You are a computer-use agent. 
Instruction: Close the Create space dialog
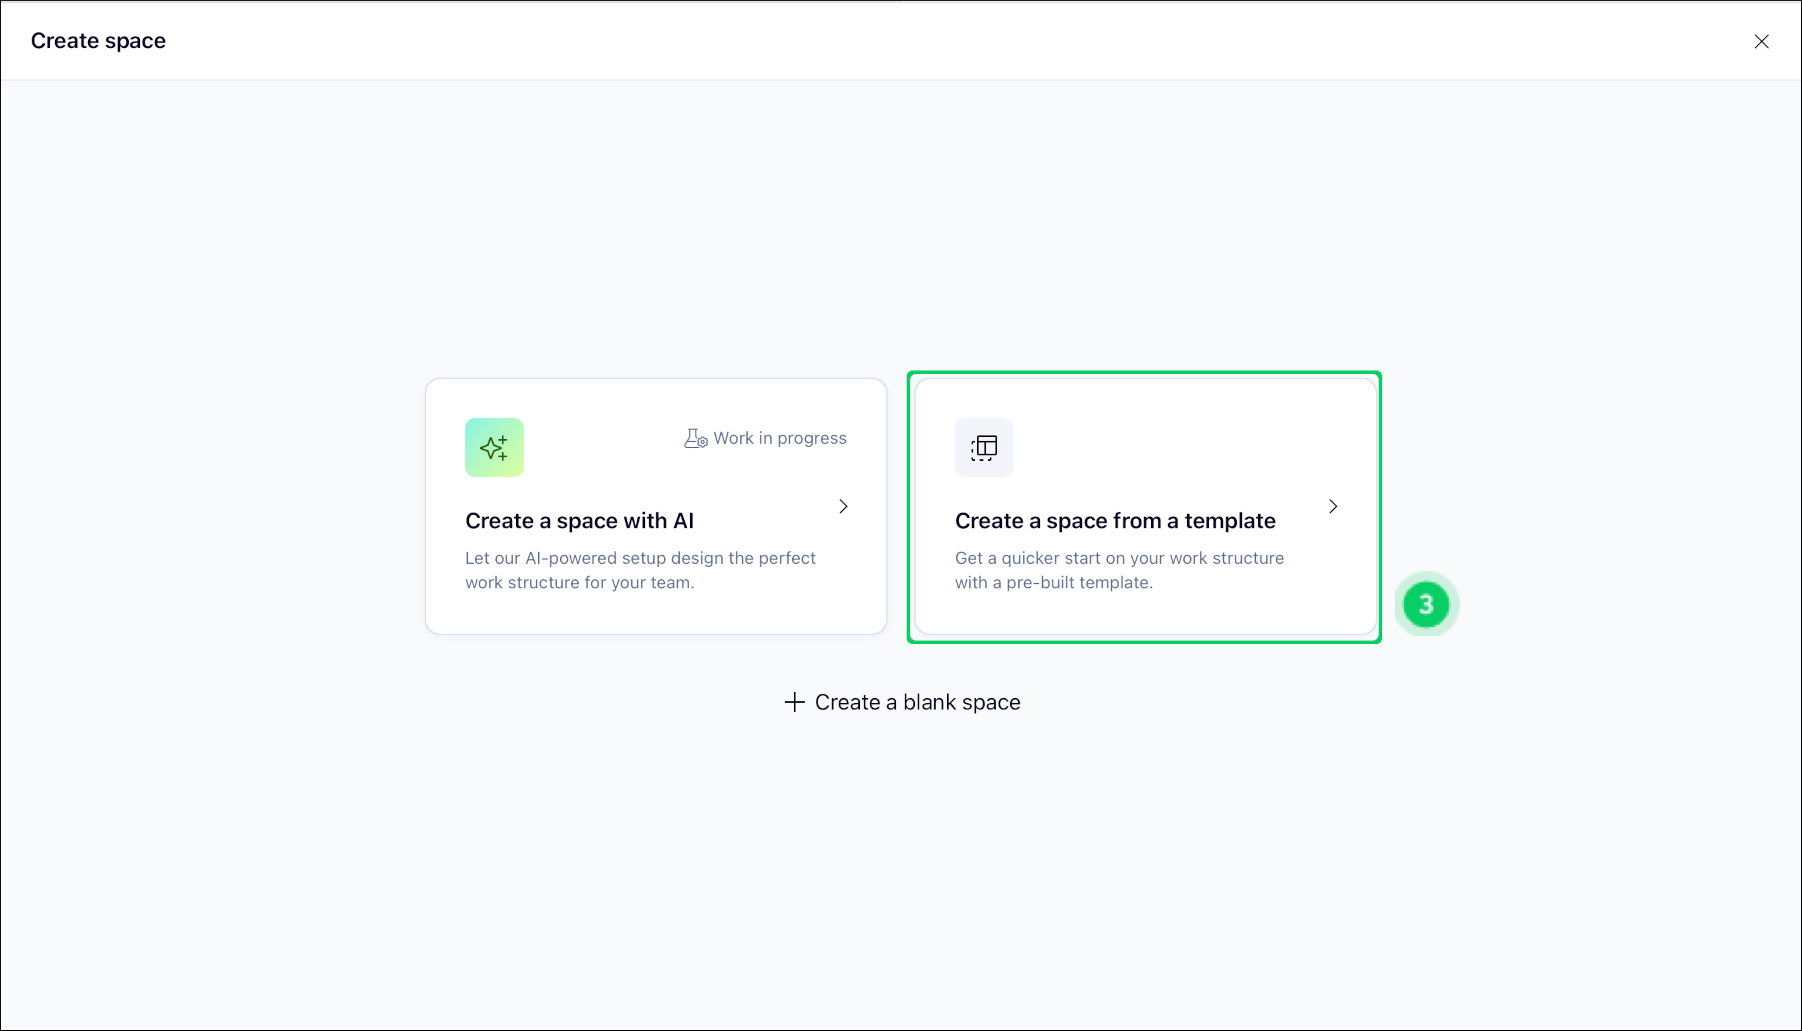point(1761,41)
